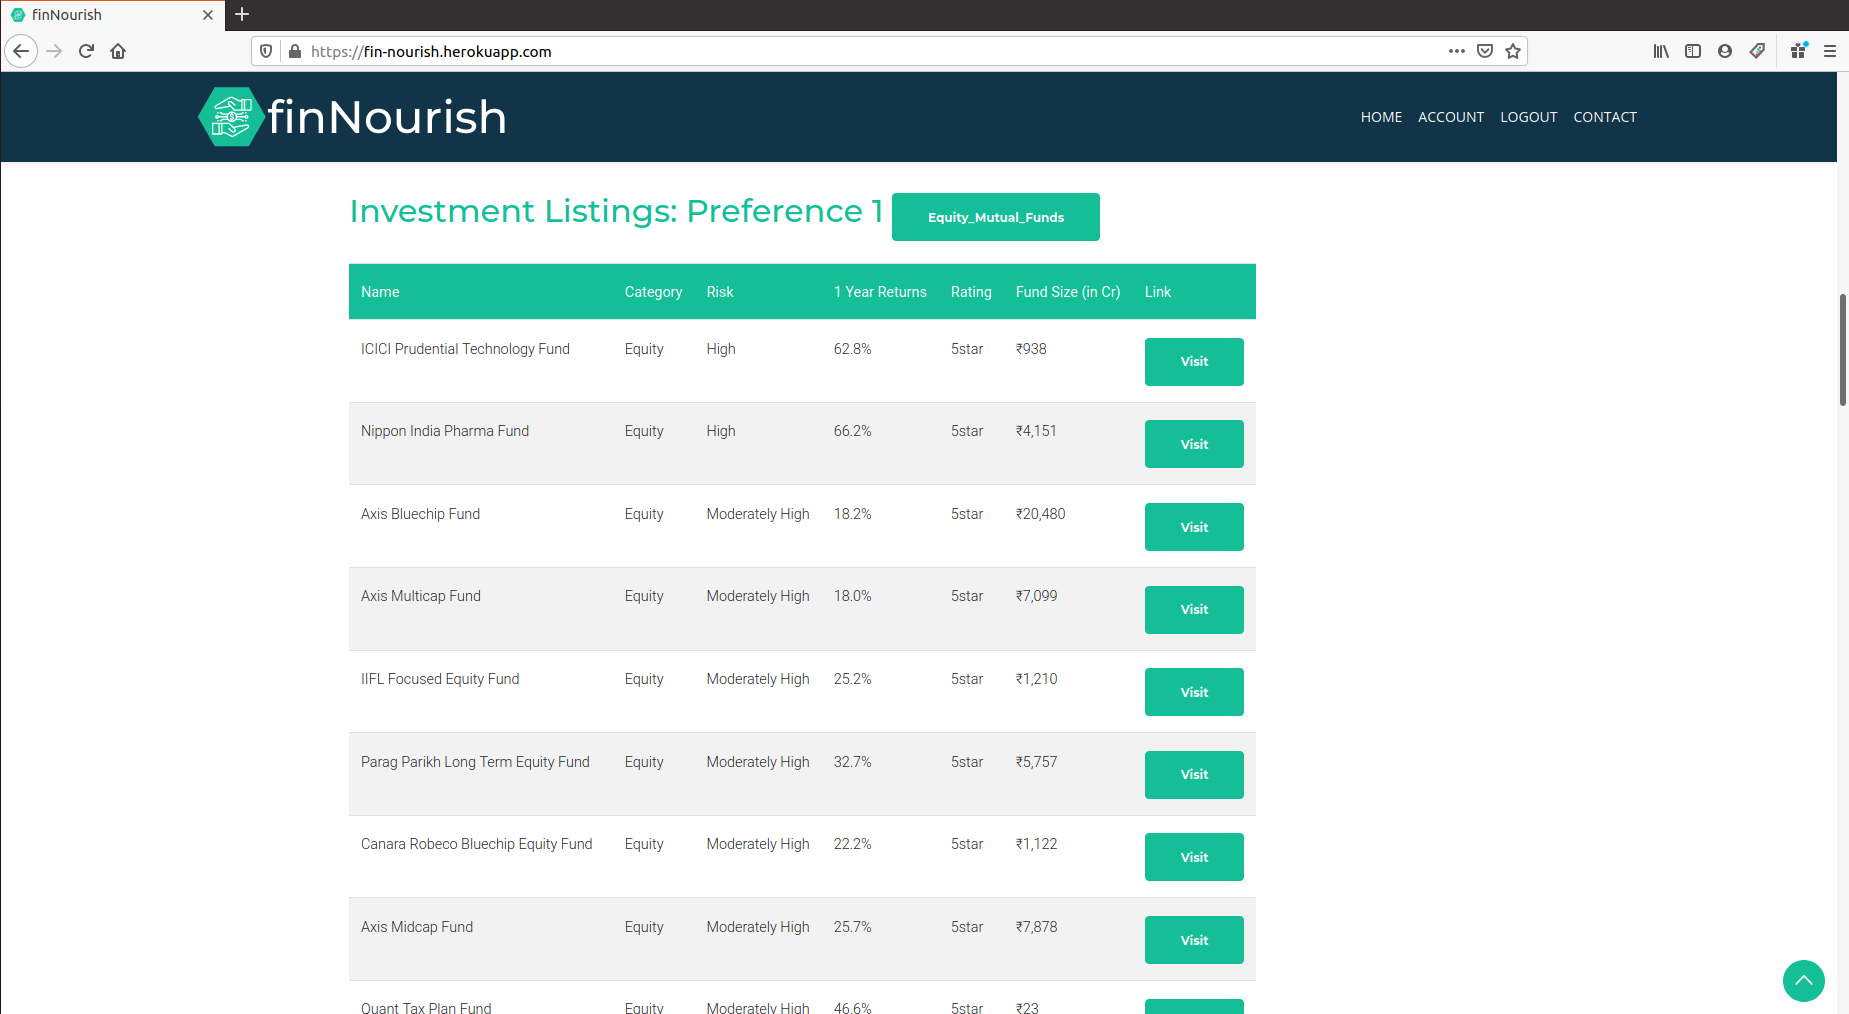The height and width of the screenshot is (1014, 1849).
Task: Open the HOME navigation link
Action: tap(1381, 117)
